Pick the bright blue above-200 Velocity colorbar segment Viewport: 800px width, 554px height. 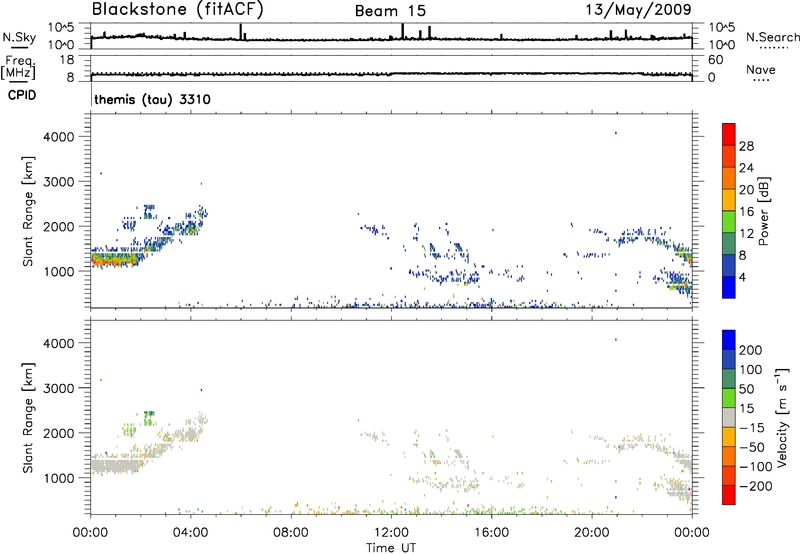tap(729, 340)
